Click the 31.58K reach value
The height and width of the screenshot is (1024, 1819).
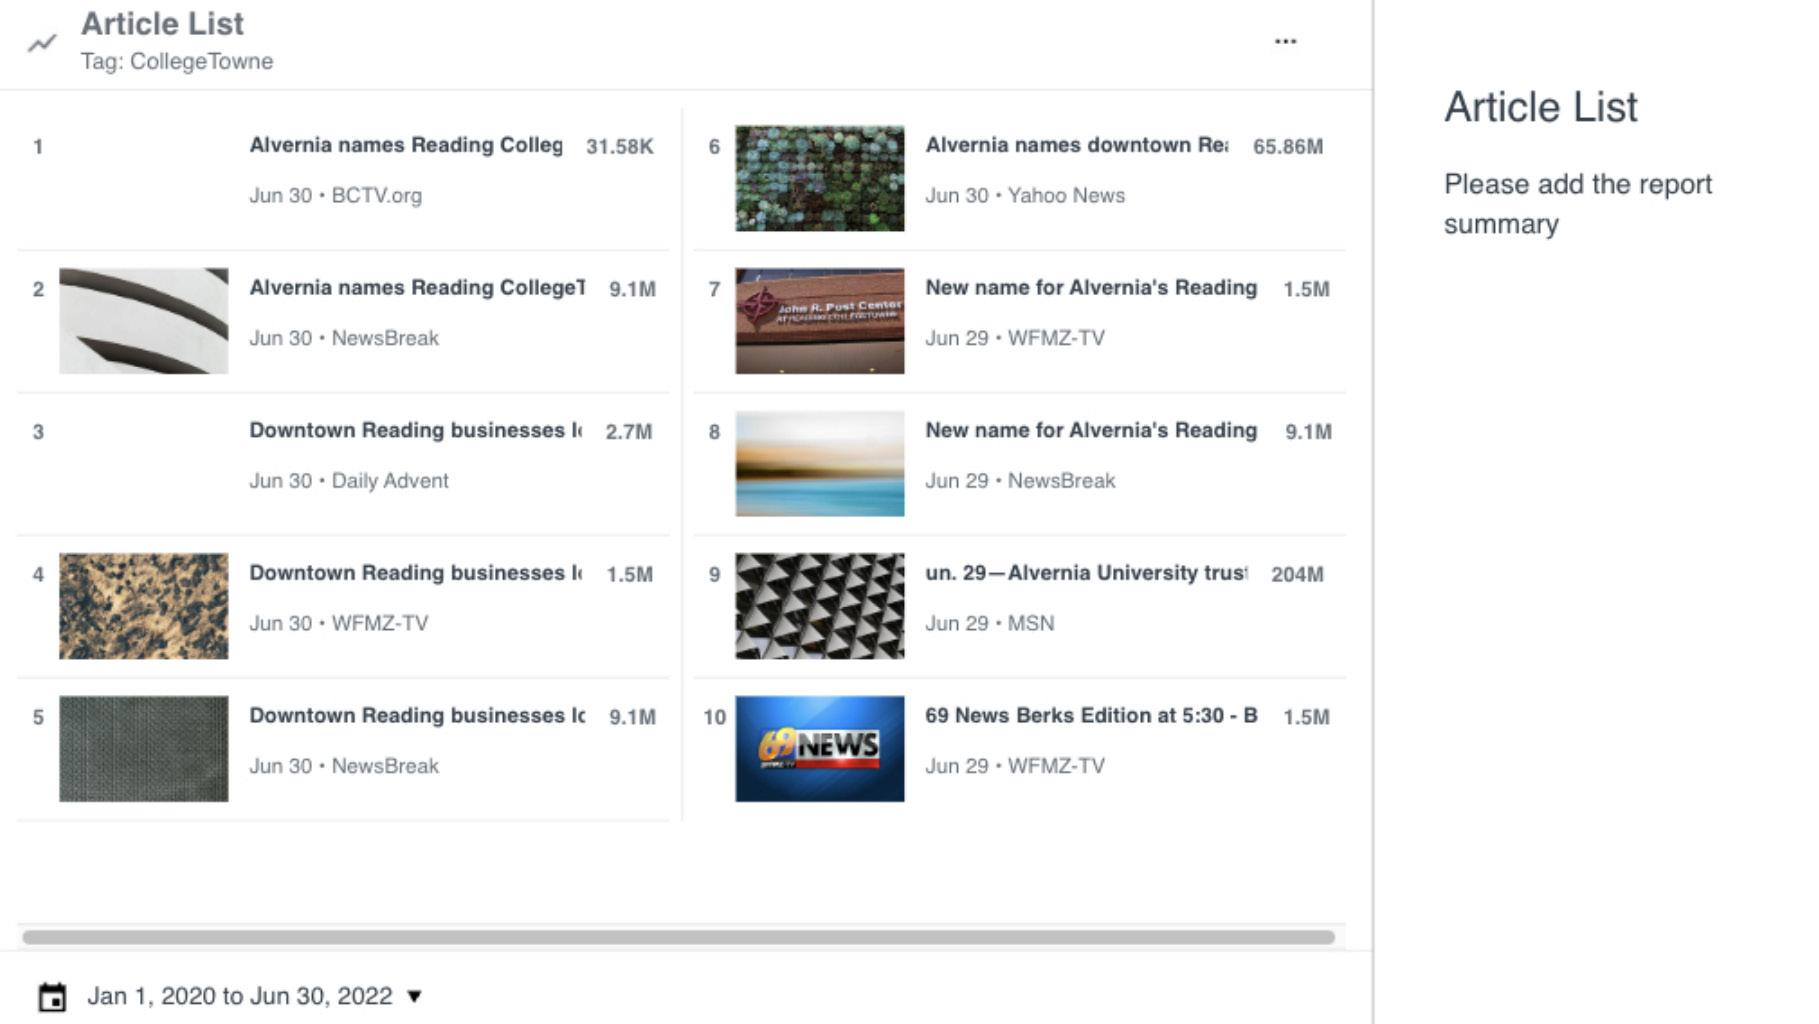[620, 147]
